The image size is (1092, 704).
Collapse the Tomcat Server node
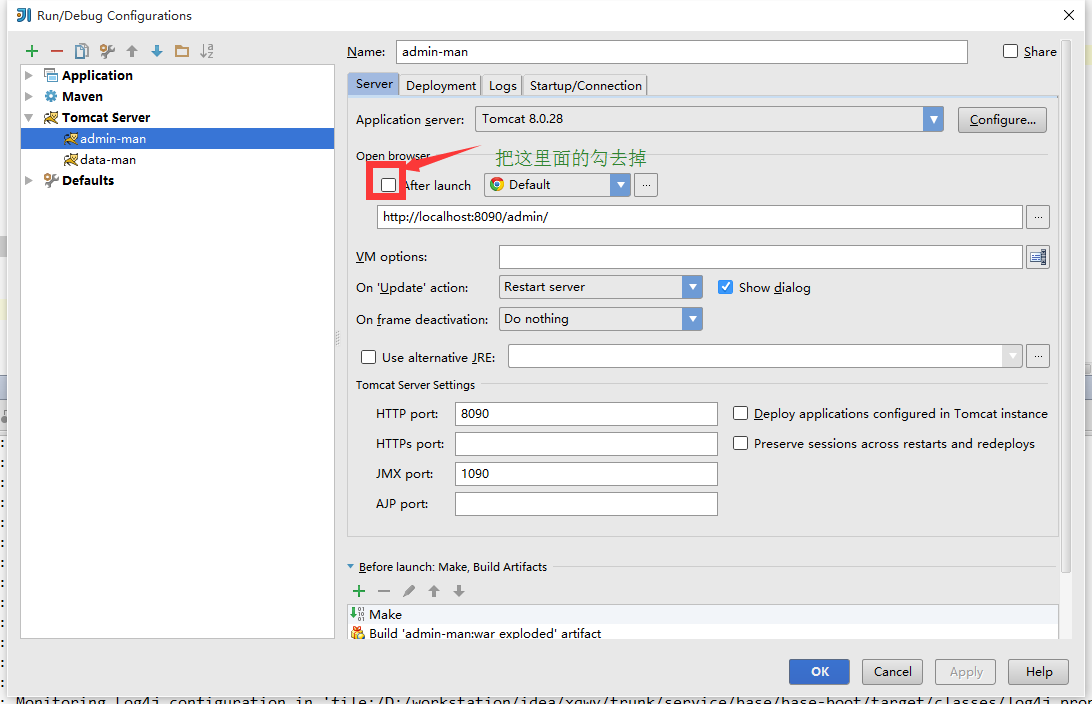(29, 118)
